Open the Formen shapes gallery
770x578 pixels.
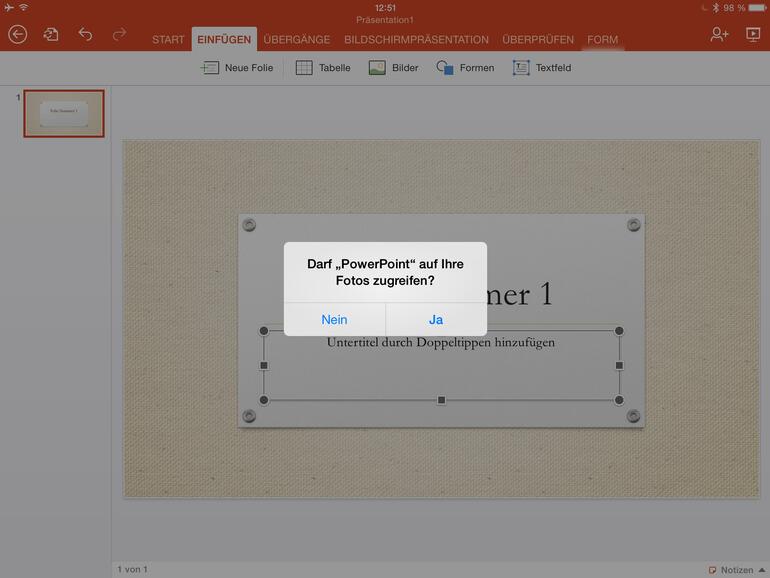click(x=465, y=68)
